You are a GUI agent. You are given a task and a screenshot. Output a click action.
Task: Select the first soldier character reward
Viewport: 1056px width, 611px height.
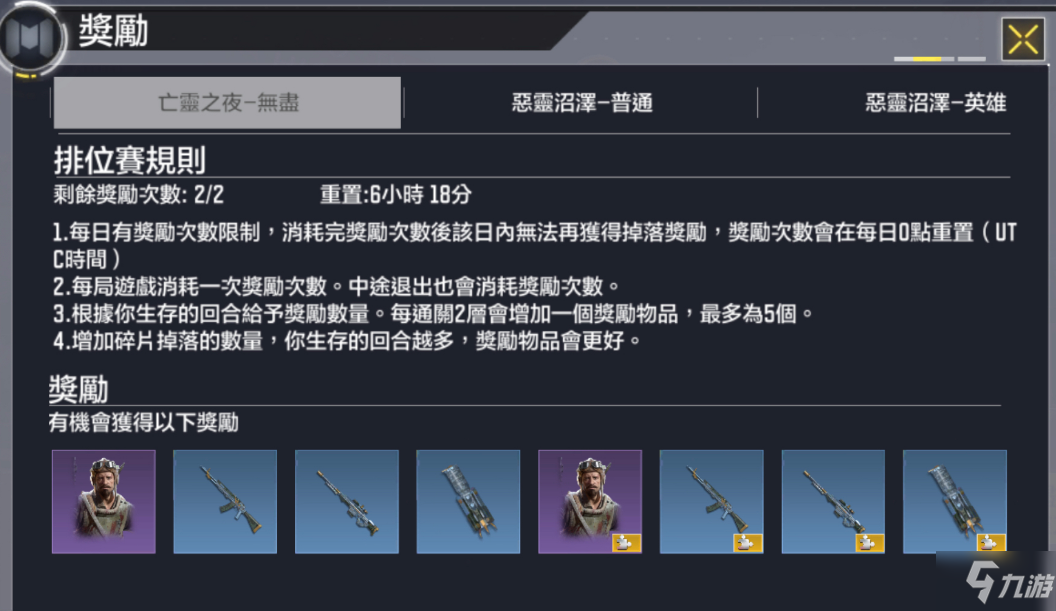tap(104, 502)
